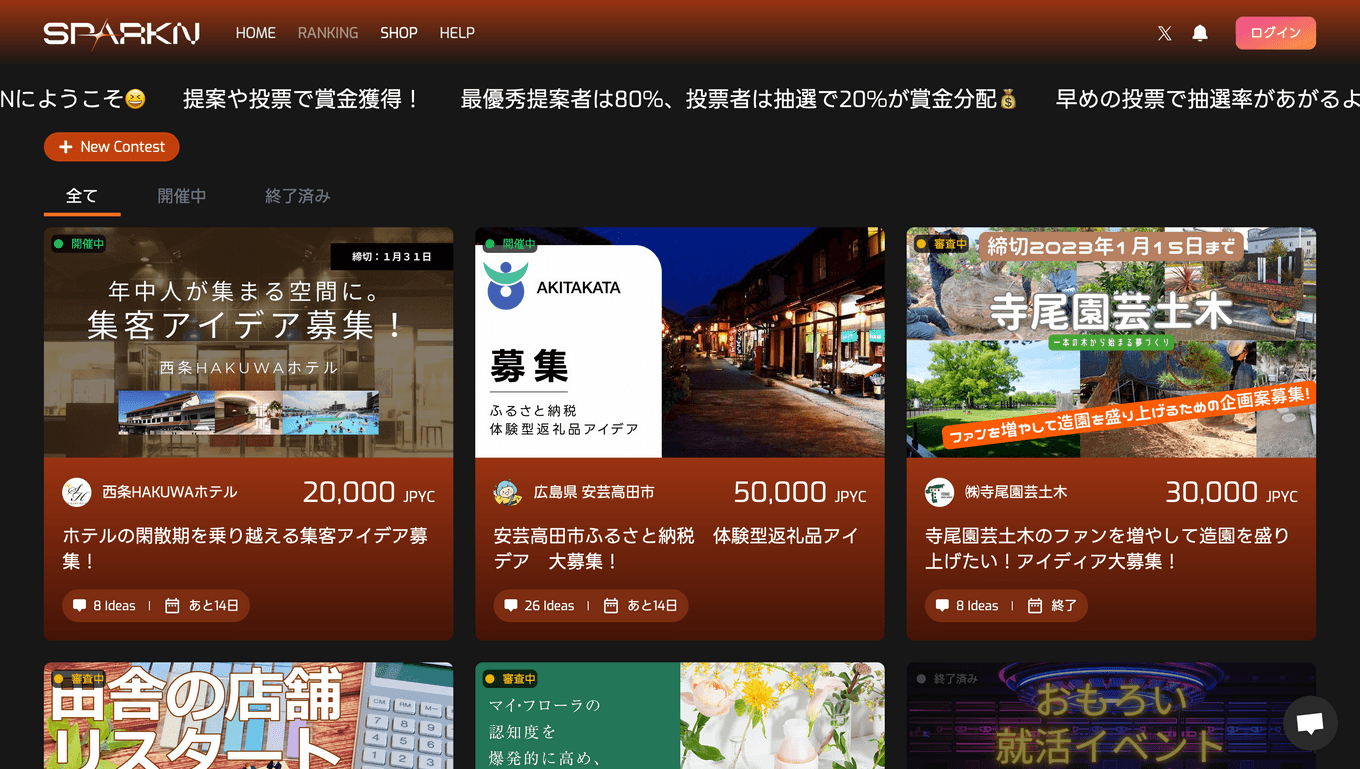Open the 集客アイデア募集 hotel banner image
This screenshot has height=769, width=1360.
(x=248, y=342)
